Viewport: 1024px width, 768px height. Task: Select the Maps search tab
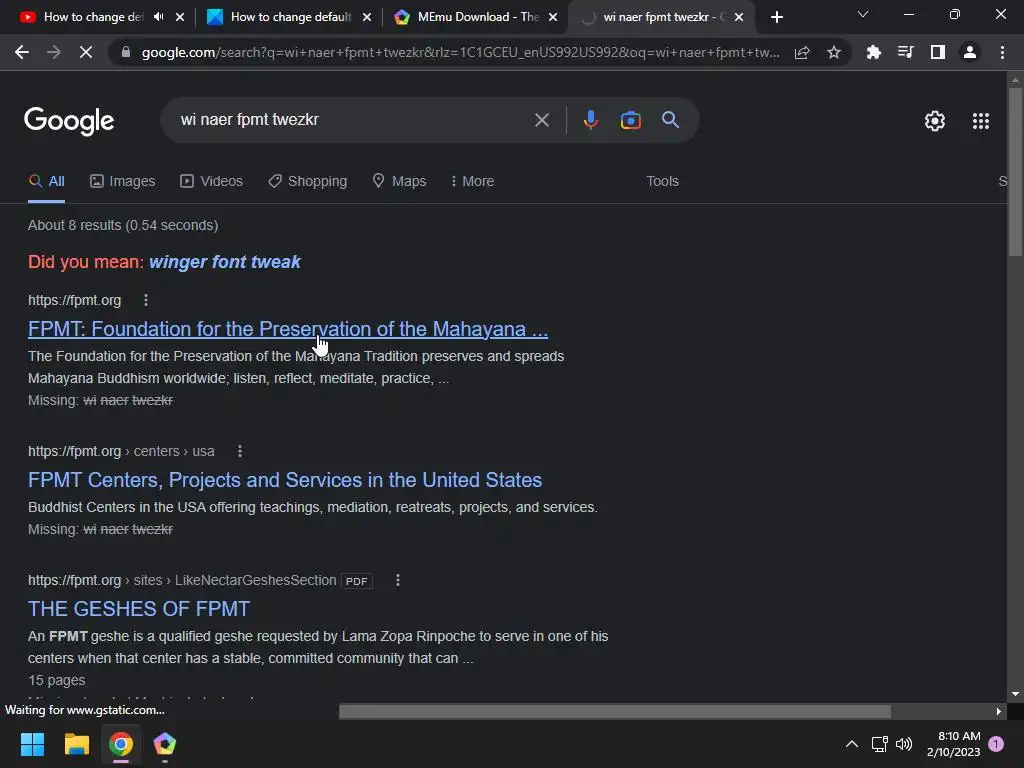[x=399, y=182]
